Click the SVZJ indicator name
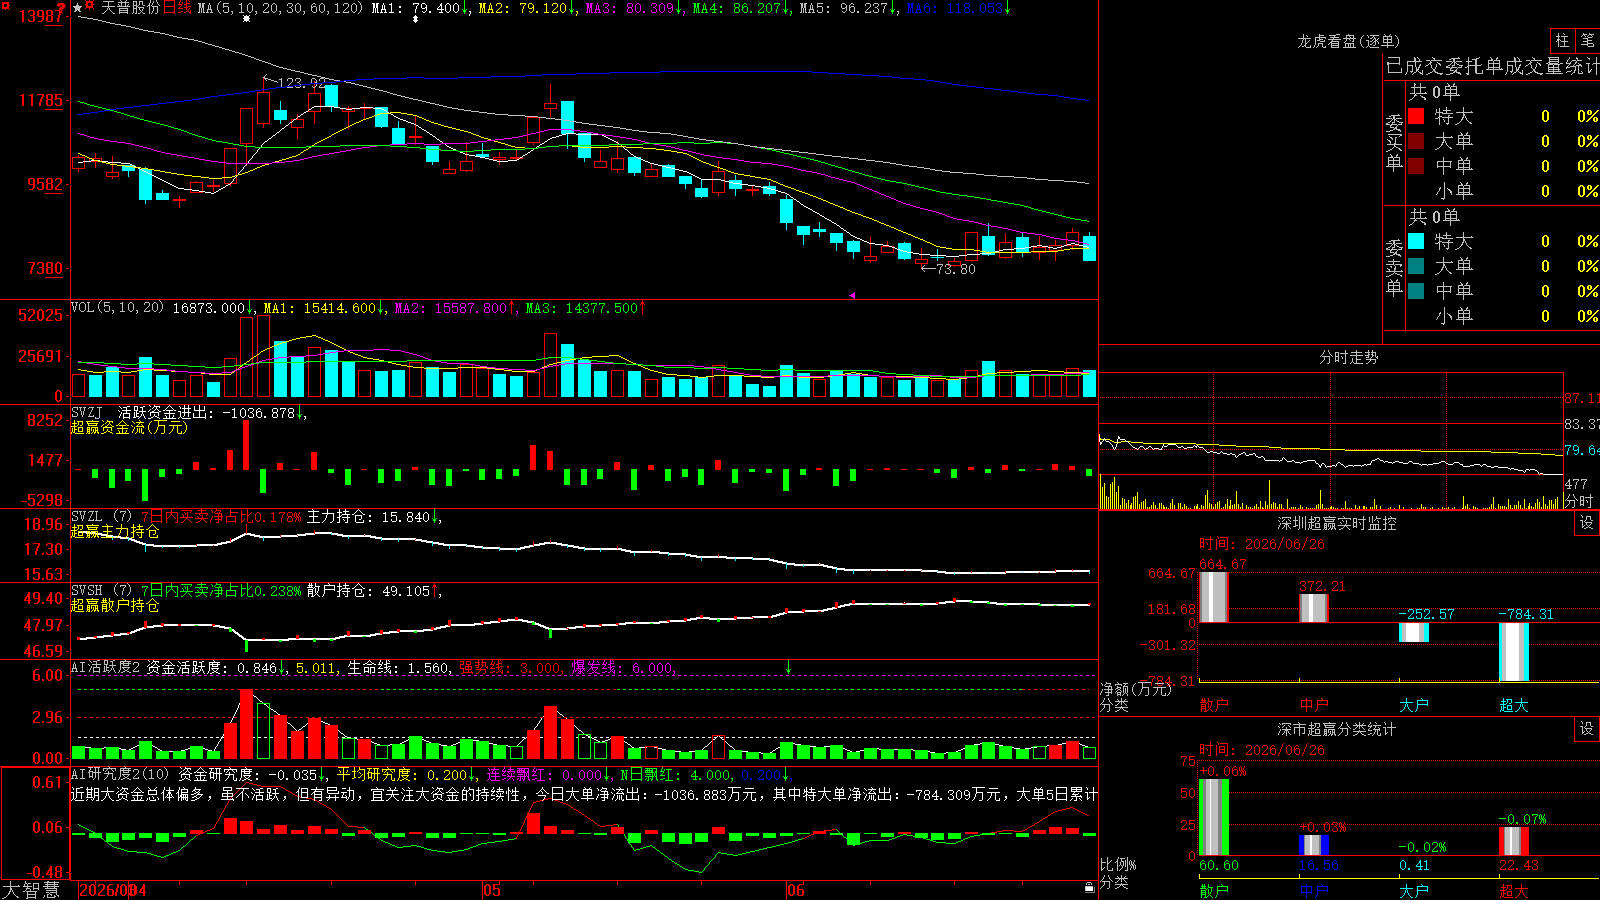Screen dimensions: 1600x900 point(87,412)
